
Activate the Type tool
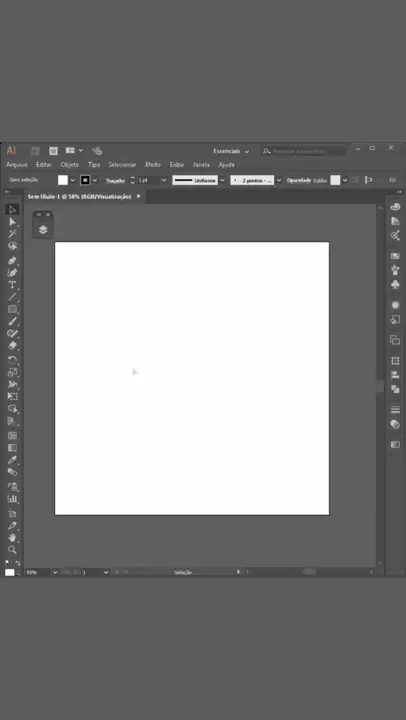12,285
